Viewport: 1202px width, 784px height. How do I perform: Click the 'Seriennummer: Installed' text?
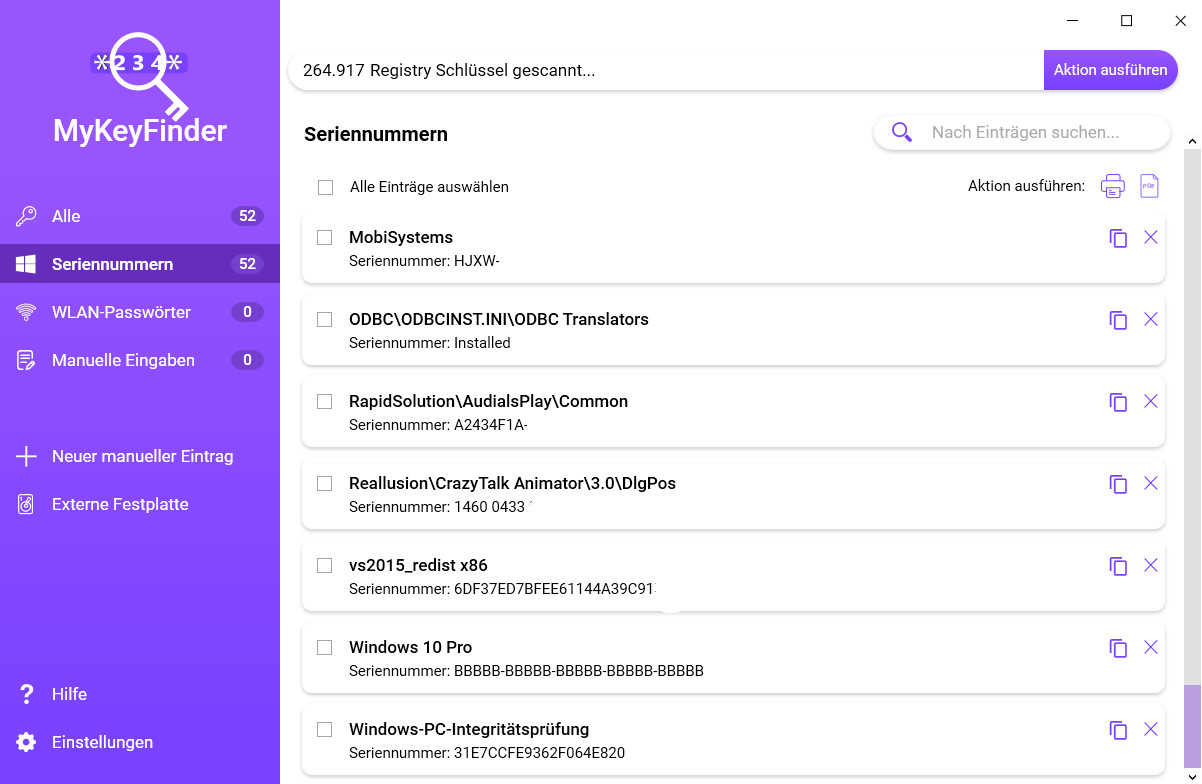click(430, 343)
